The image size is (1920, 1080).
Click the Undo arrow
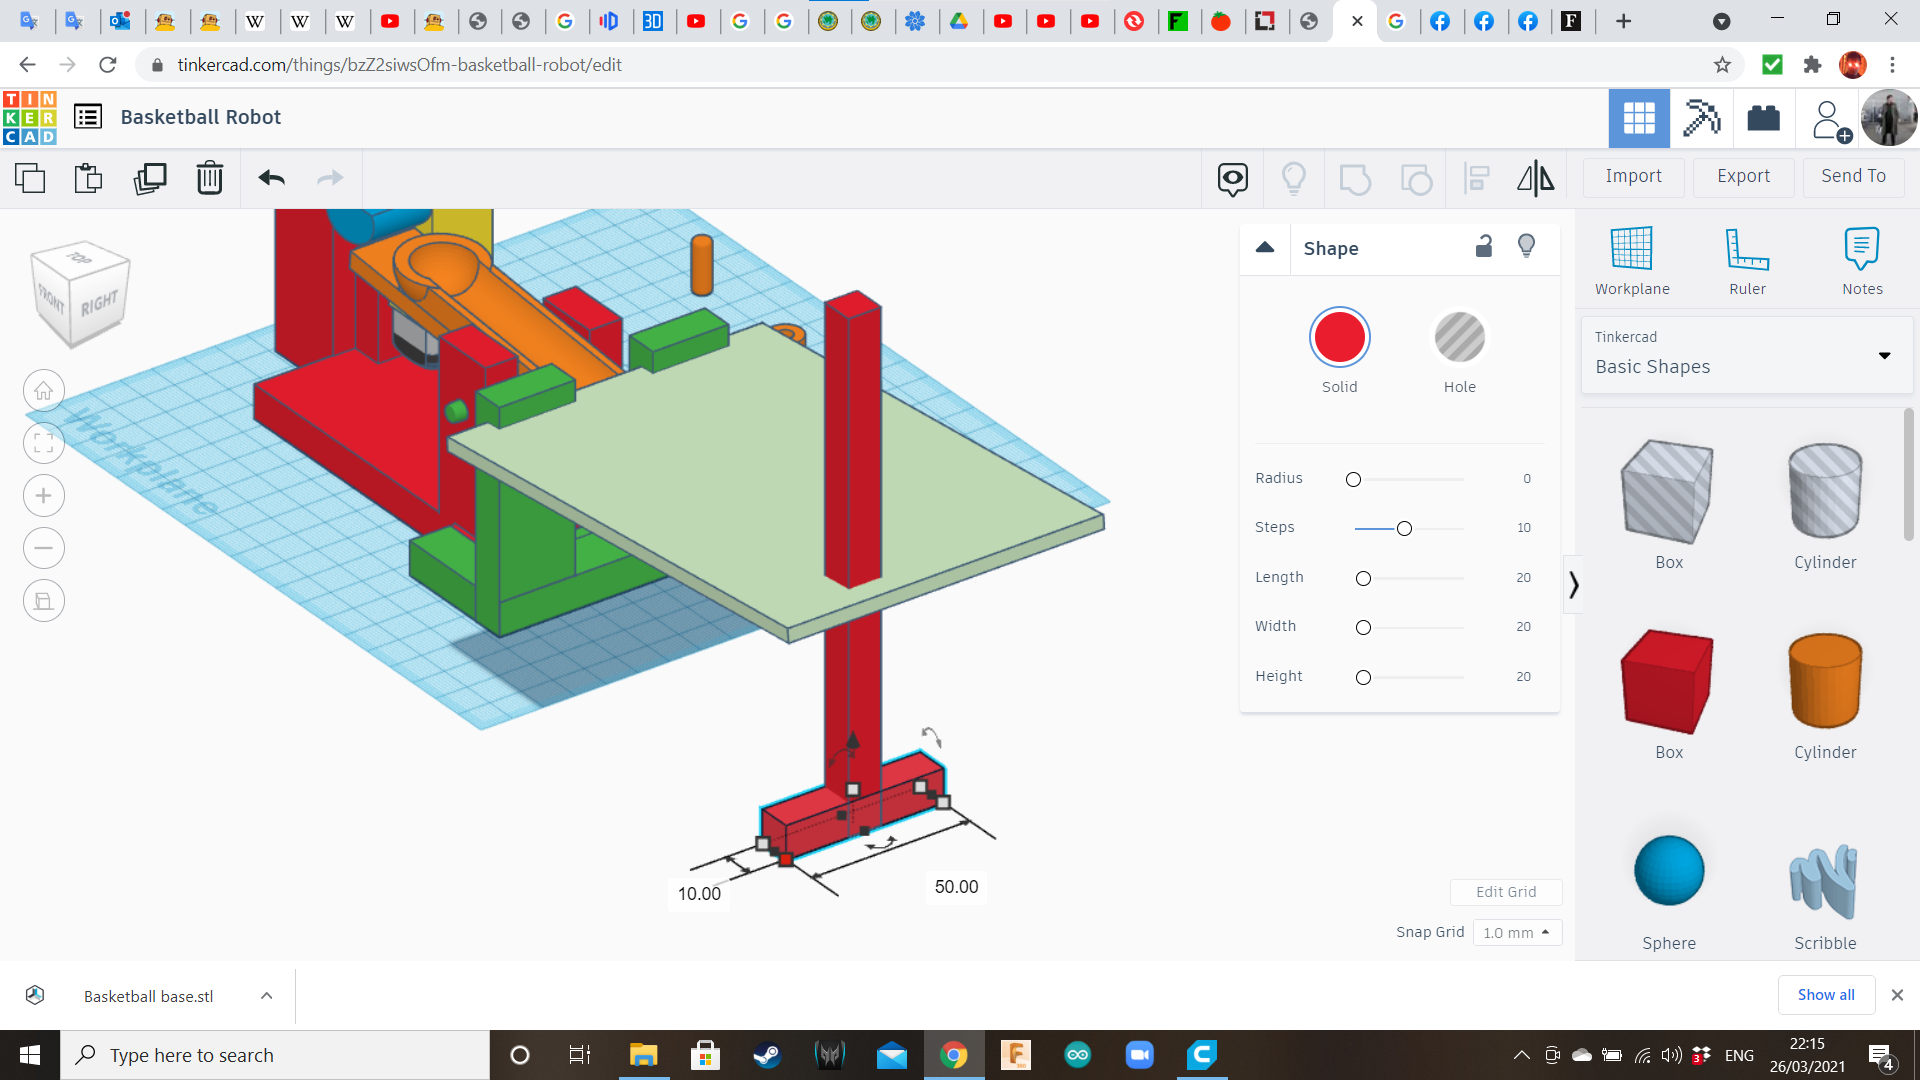pos(271,178)
